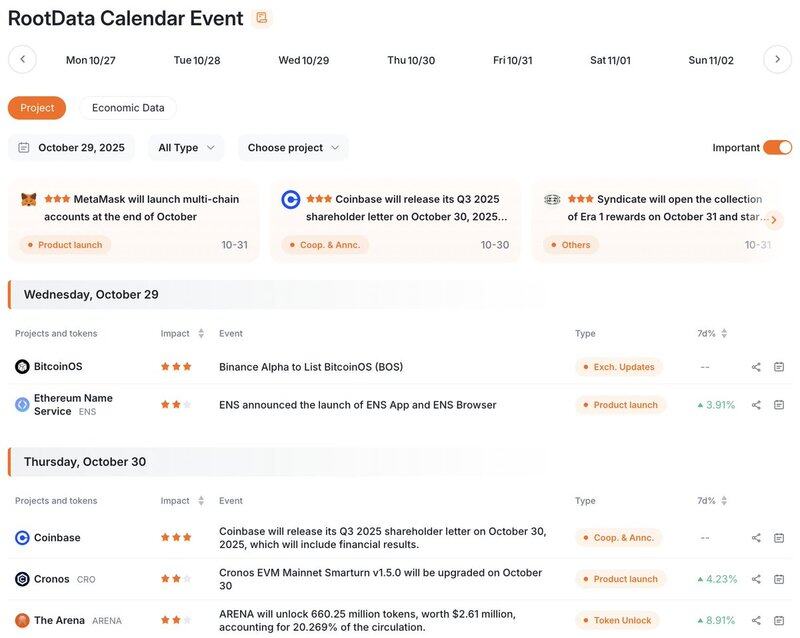Turn off the Important toggle
Image resolution: width=800 pixels, height=638 pixels.
click(777, 147)
